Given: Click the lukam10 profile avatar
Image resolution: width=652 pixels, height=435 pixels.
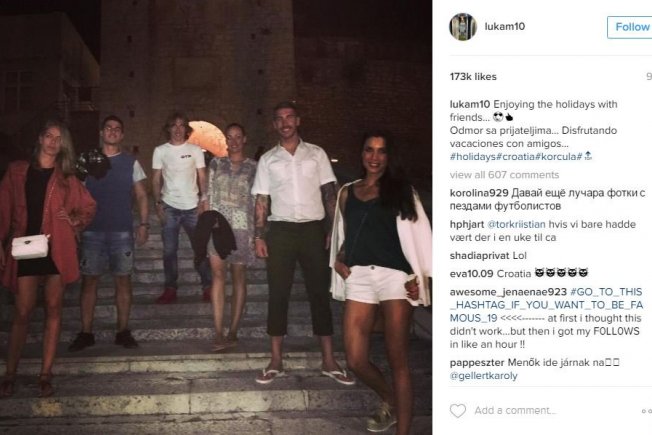Looking at the screenshot, I should coord(463,27).
